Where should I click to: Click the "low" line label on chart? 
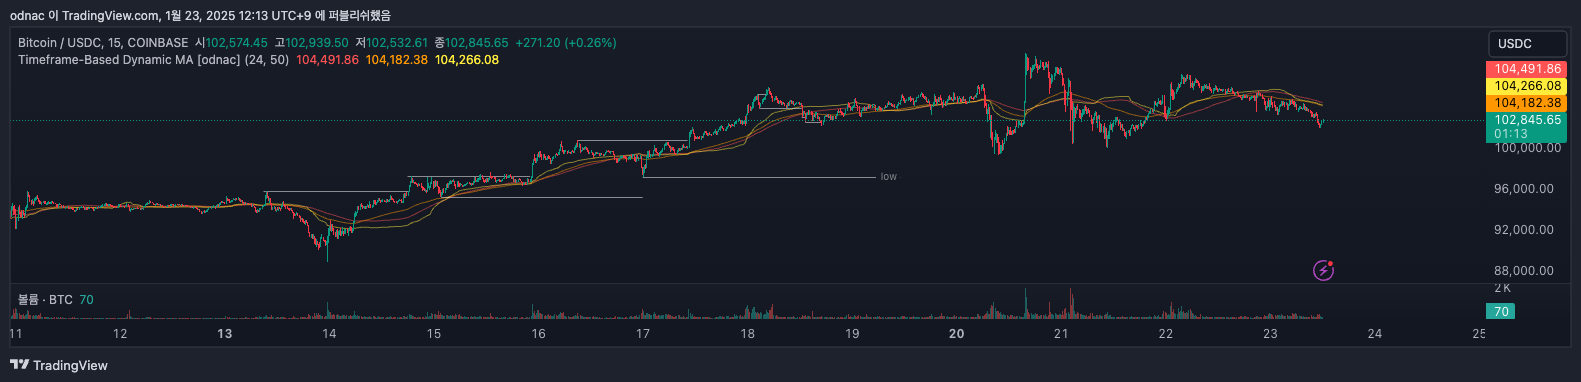[888, 177]
